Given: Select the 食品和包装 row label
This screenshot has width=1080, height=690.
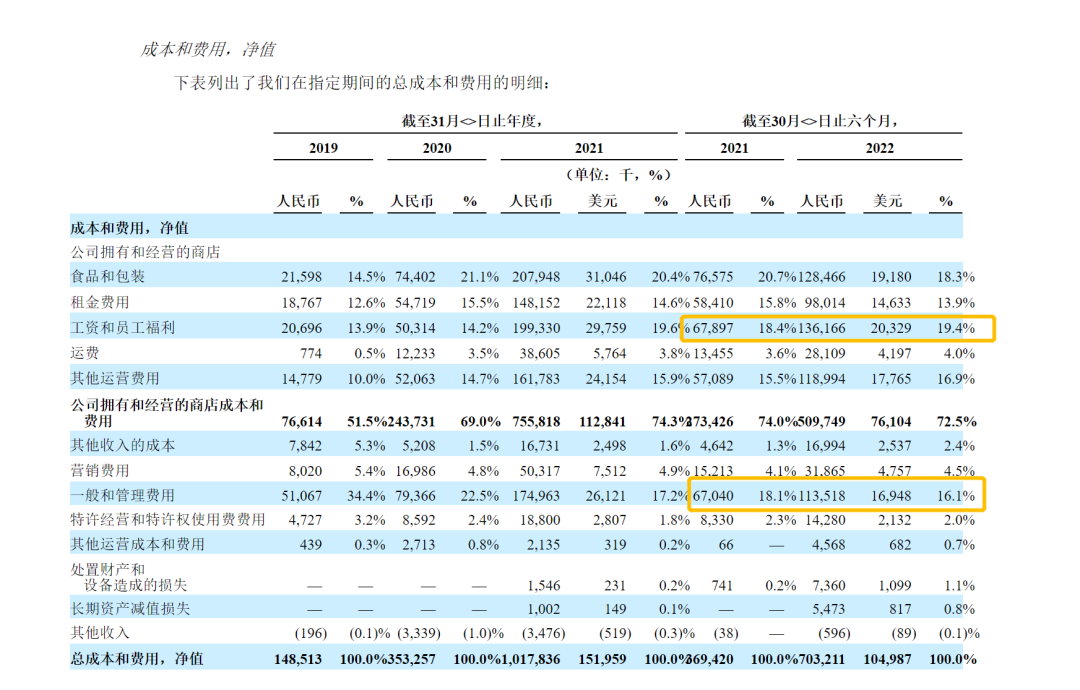Looking at the screenshot, I should pyautogui.click(x=108, y=276).
